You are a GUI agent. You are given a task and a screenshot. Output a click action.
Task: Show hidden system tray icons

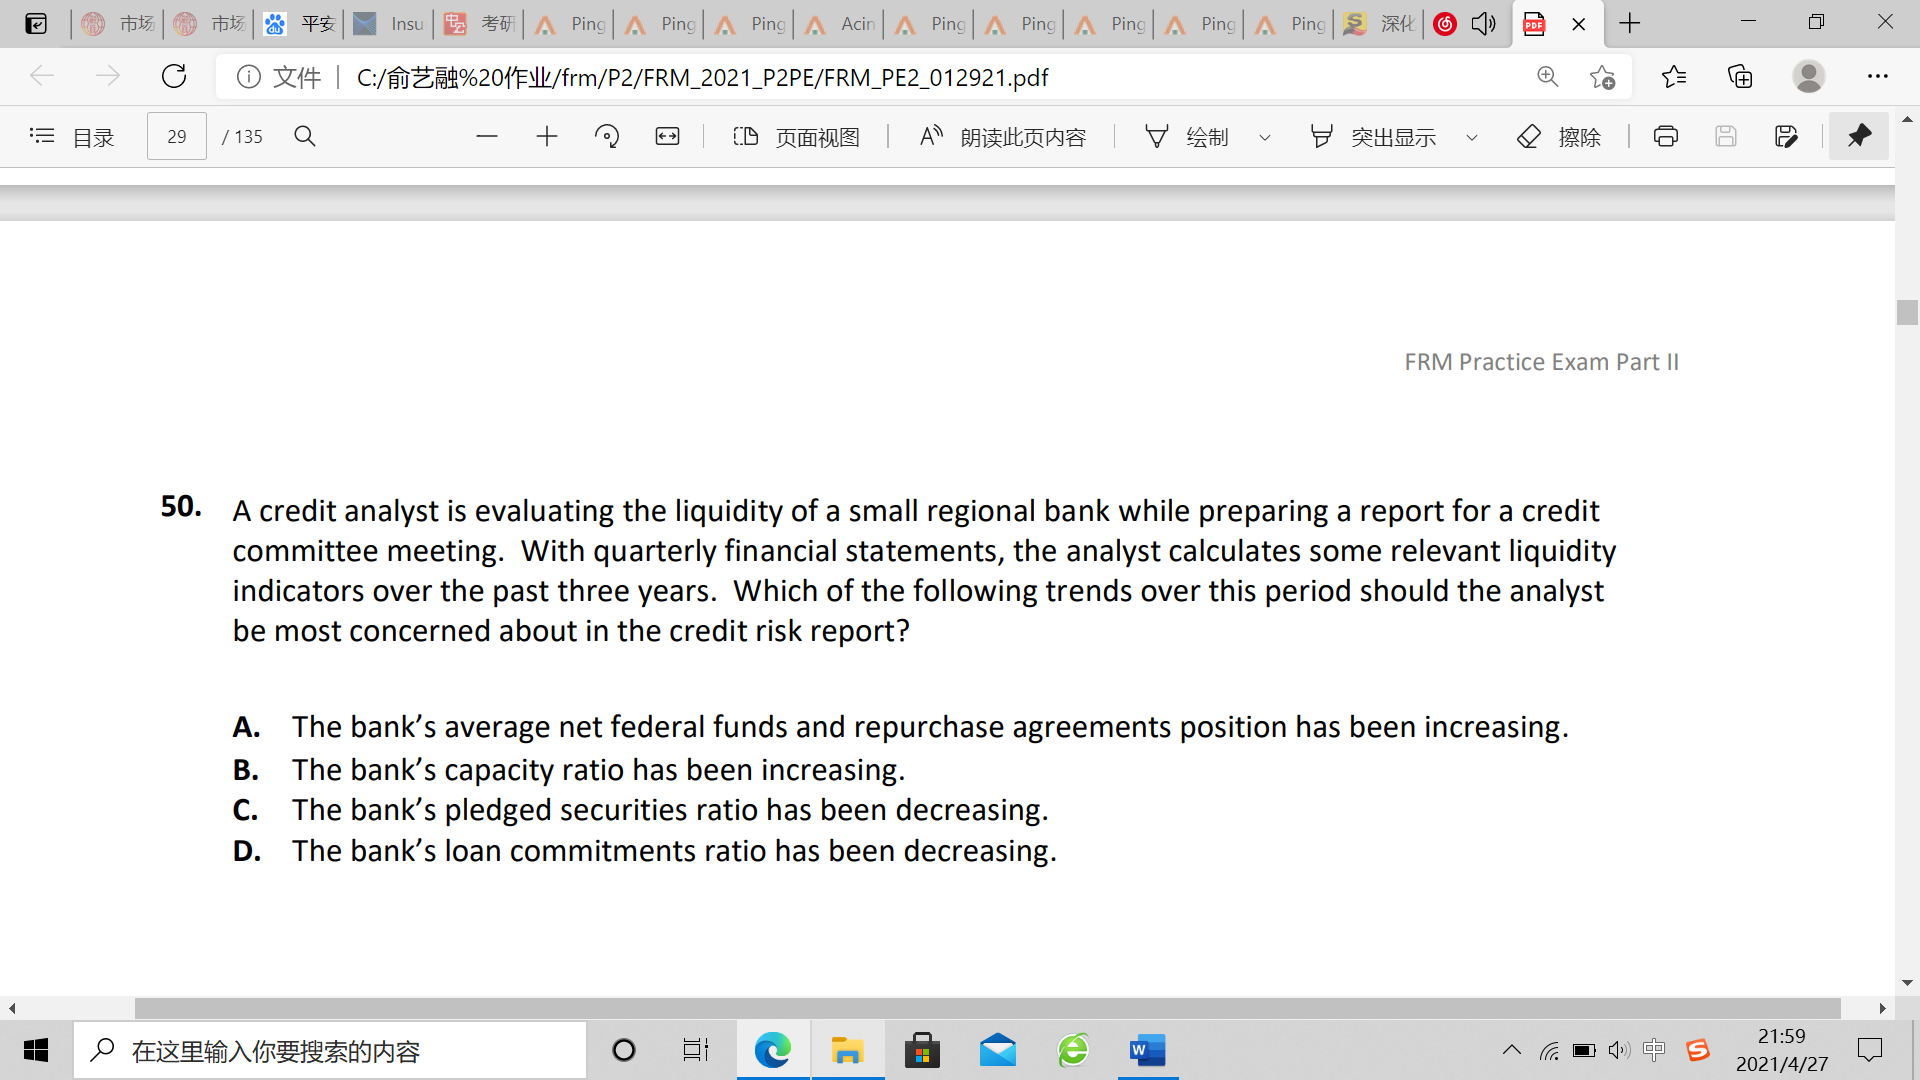click(x=1512, y=1050)
